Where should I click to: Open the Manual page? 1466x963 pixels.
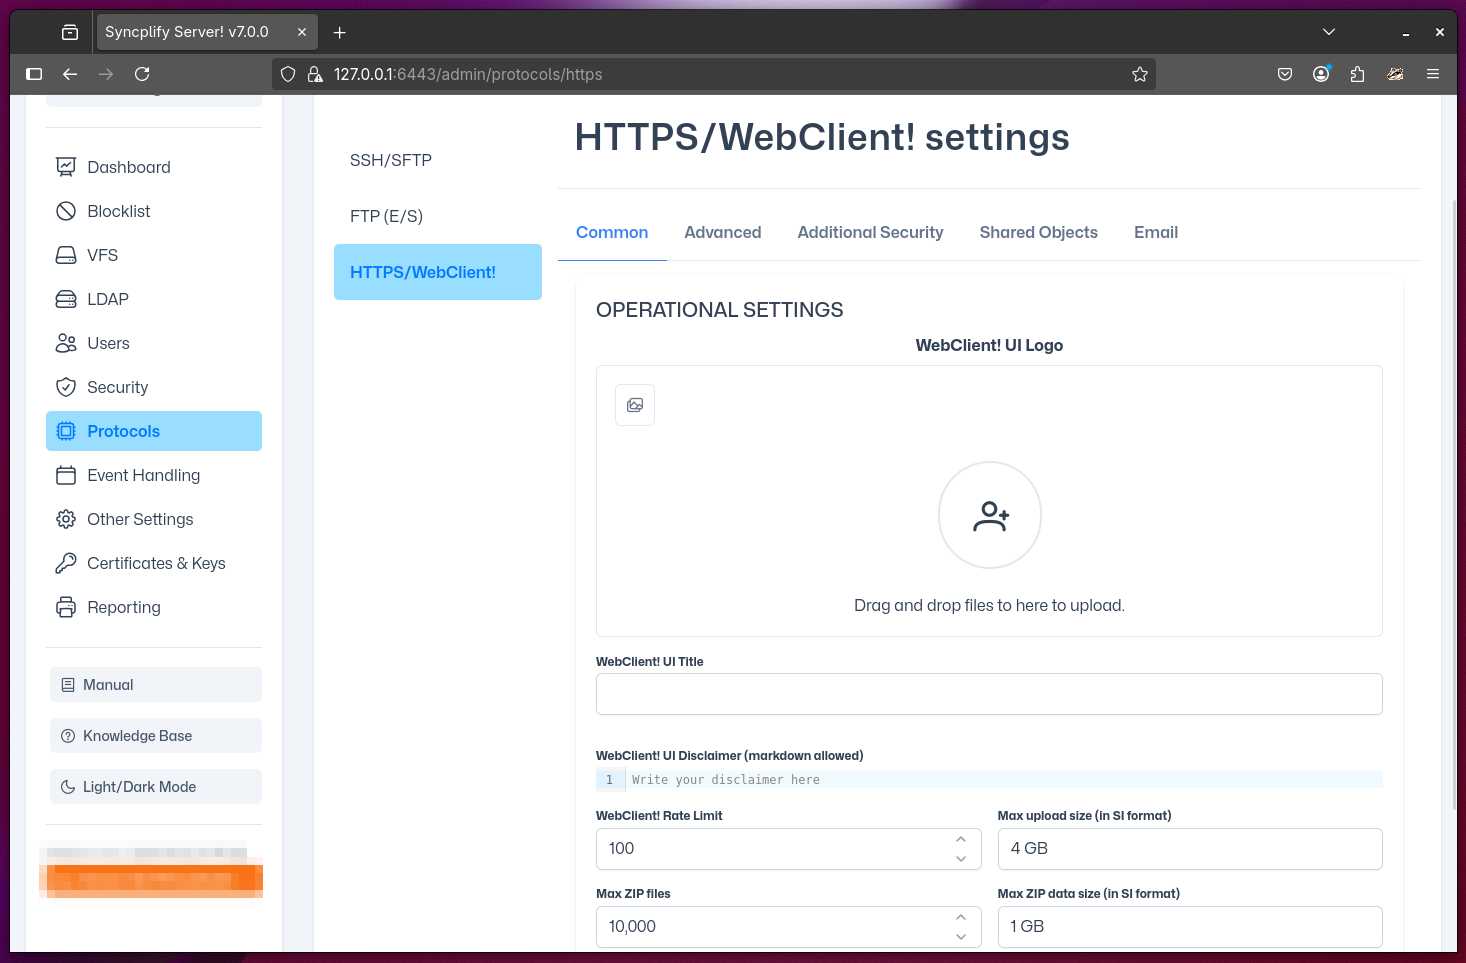pyautogui.click(x=109, y=684)
